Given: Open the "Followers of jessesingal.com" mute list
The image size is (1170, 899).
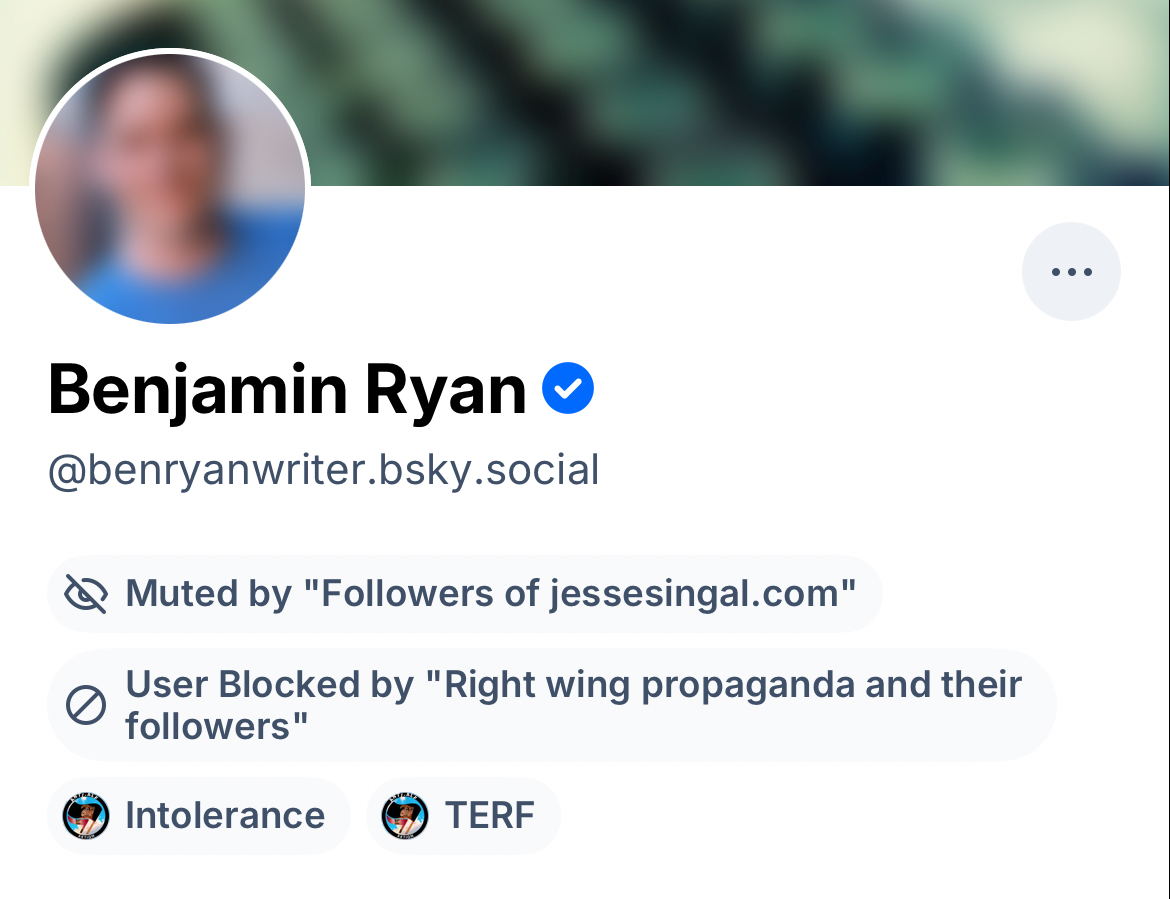Looking at the screenshot, I should point(580,594).
